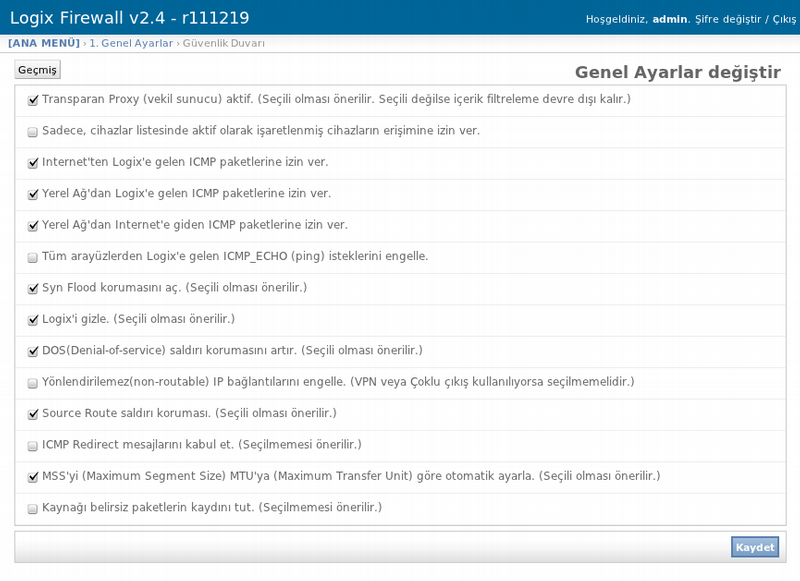Enable non-routable IP bağlantılarını engelle checkbox
800x581 pixels.
(33, 383)
